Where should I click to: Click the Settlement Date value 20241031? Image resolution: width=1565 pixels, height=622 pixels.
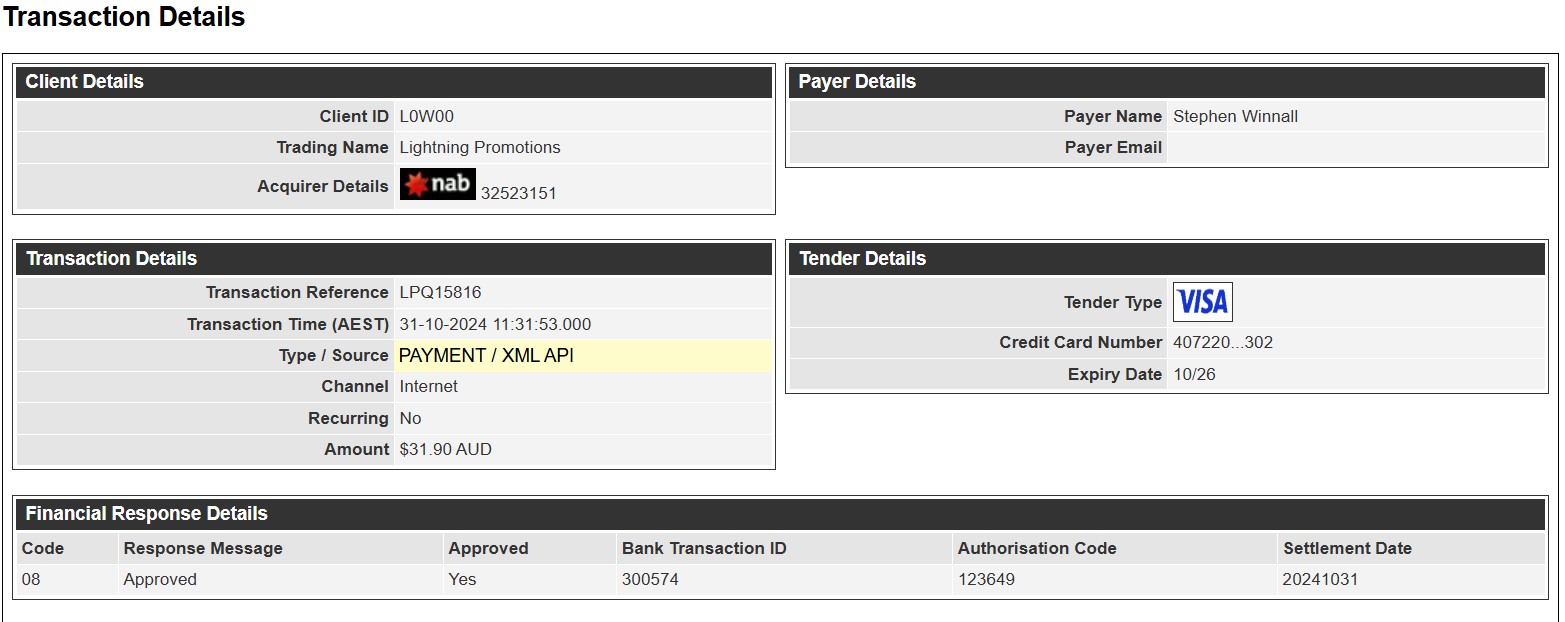click(1320, 579)
